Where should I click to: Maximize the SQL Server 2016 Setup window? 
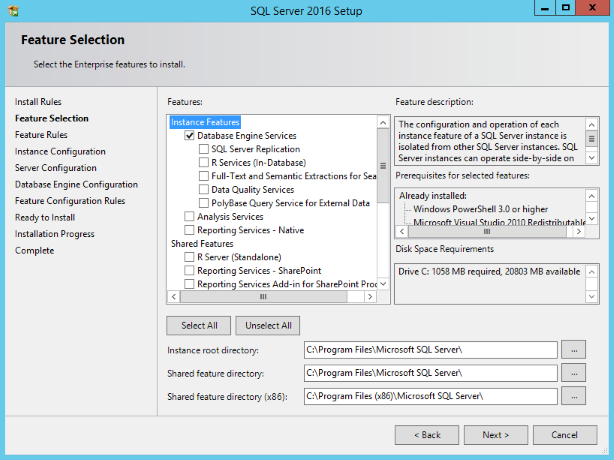tap(565, 8)
